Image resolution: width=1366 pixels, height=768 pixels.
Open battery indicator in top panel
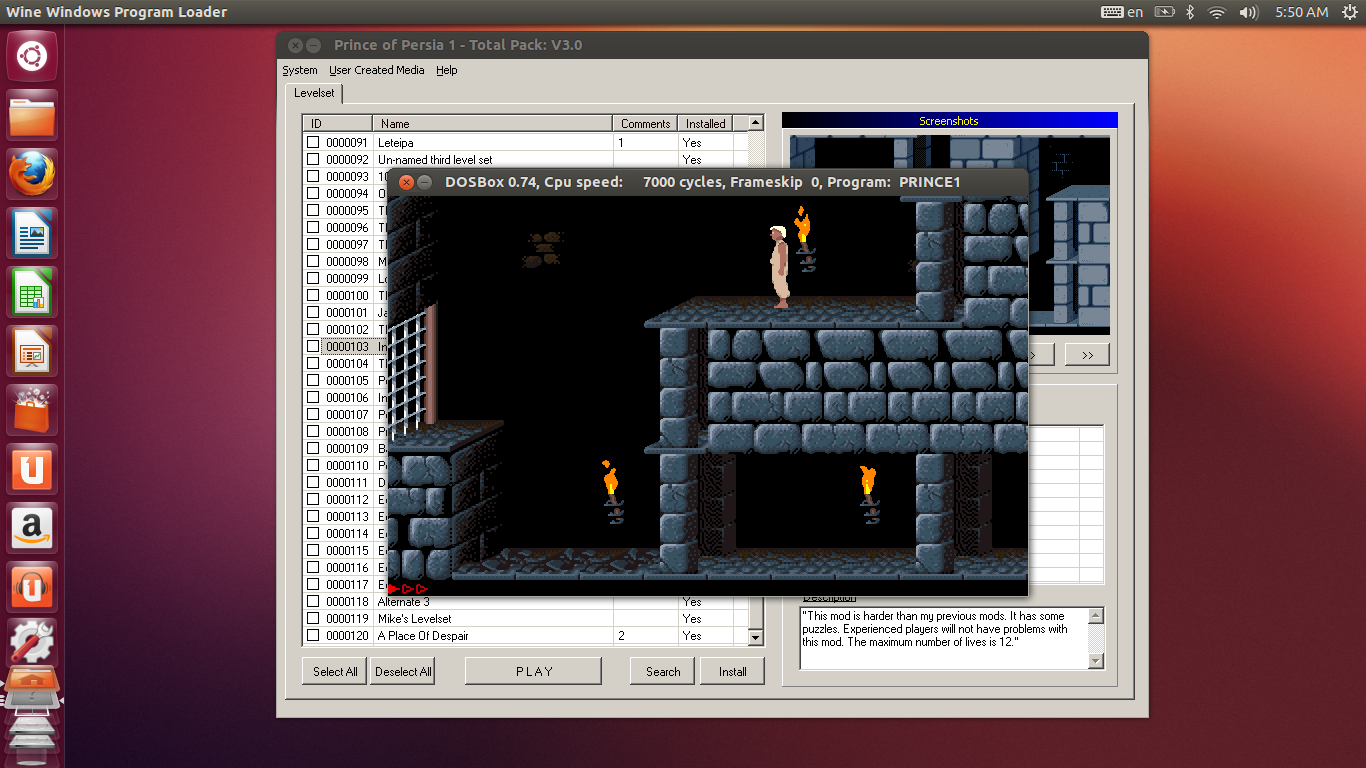1164,12
